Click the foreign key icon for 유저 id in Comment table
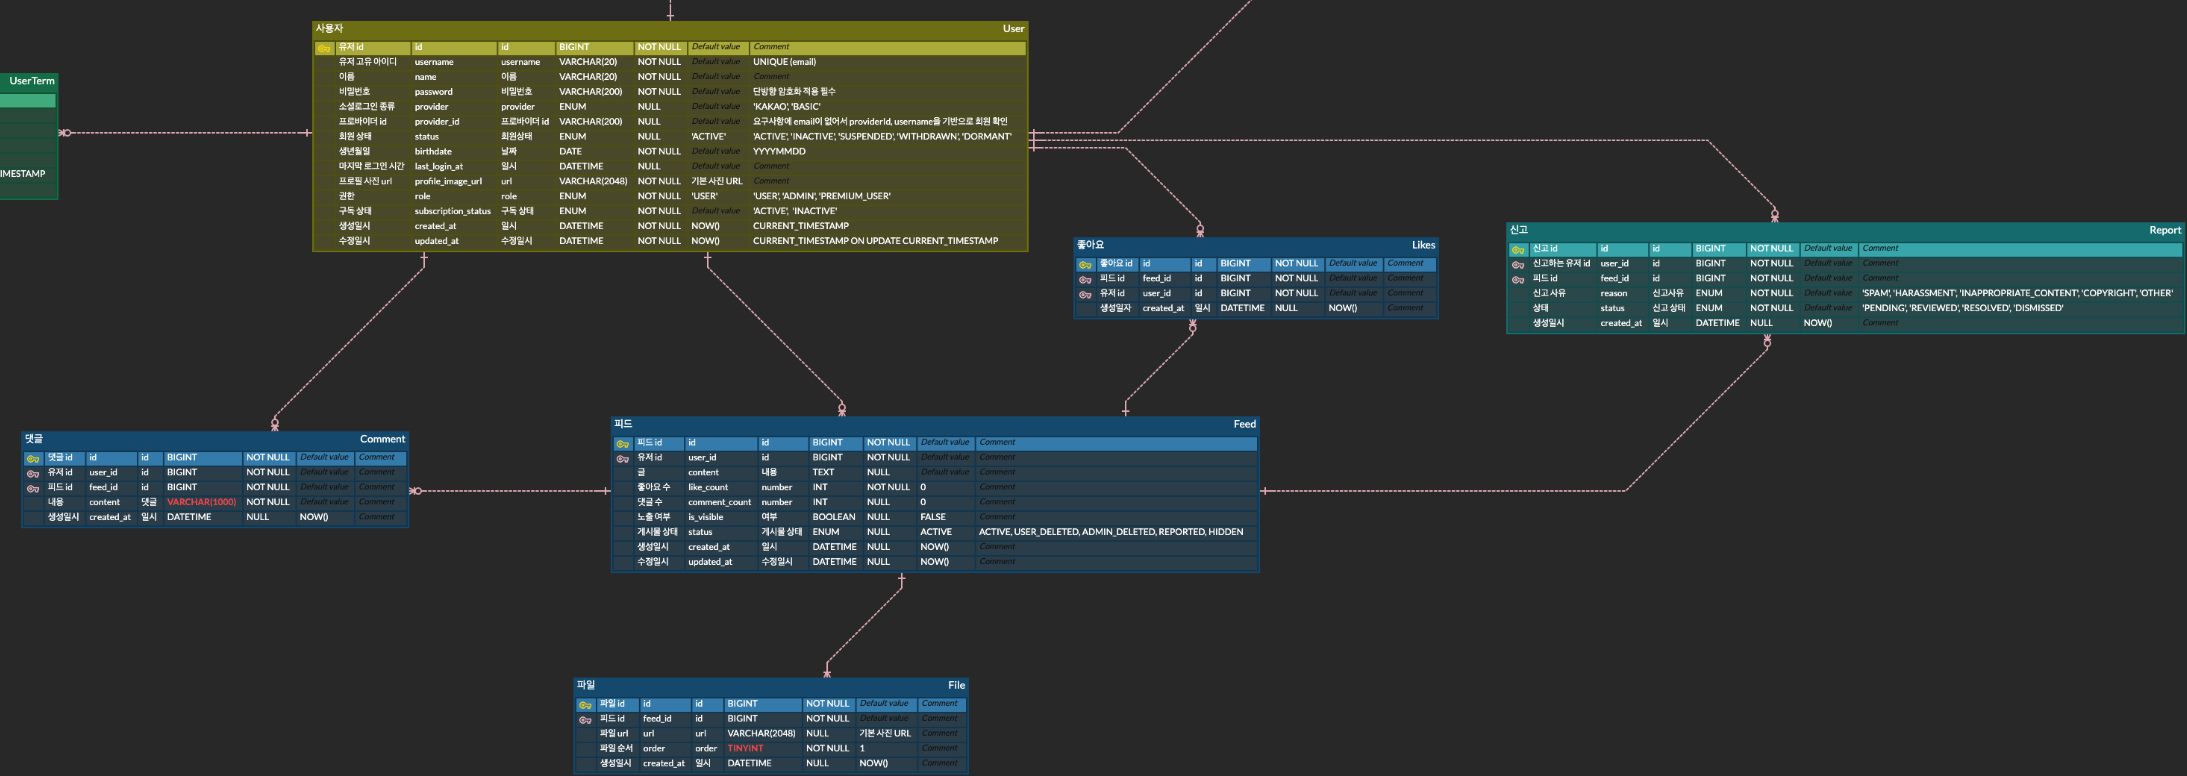Viewport: 2187px width, 776px height. 33,474
